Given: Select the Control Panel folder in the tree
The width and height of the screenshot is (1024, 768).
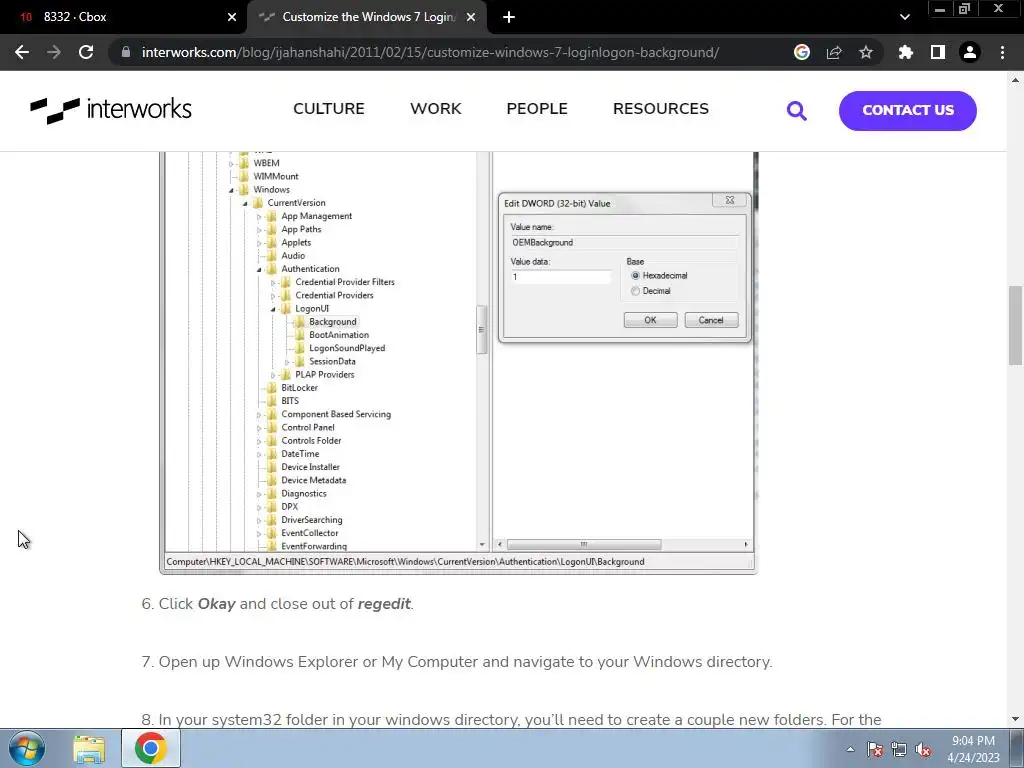Looking at the screenshot, I should (308, 428).
